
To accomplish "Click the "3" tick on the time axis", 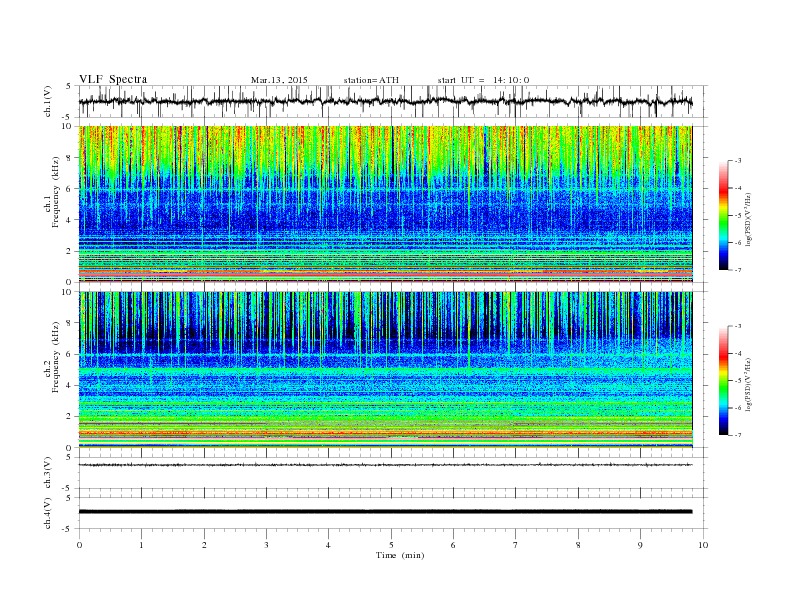I will pos(266,545).
